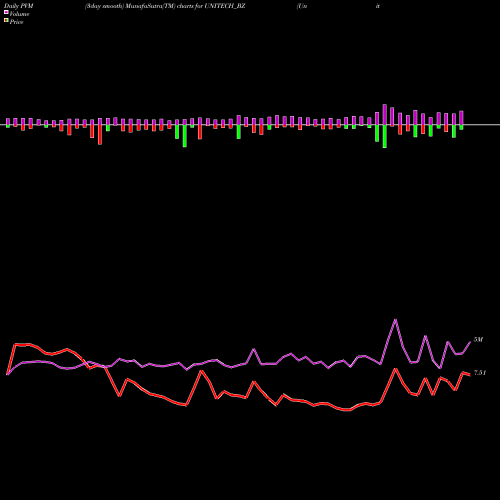Click the highest peak of the purple volume line

[395, 320]
